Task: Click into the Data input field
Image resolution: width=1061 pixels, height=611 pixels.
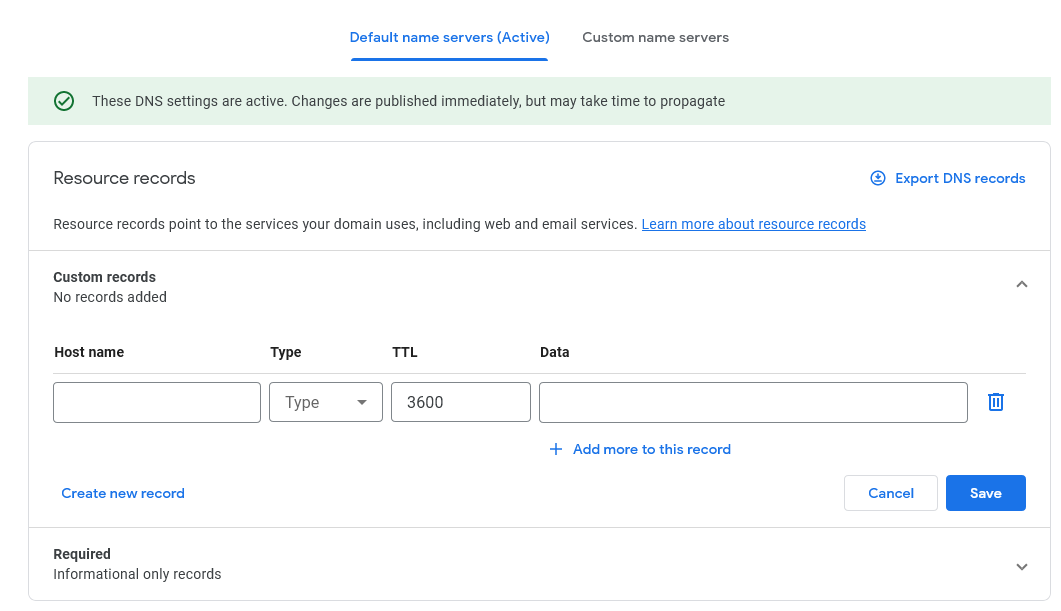Action: pos(753,402)
